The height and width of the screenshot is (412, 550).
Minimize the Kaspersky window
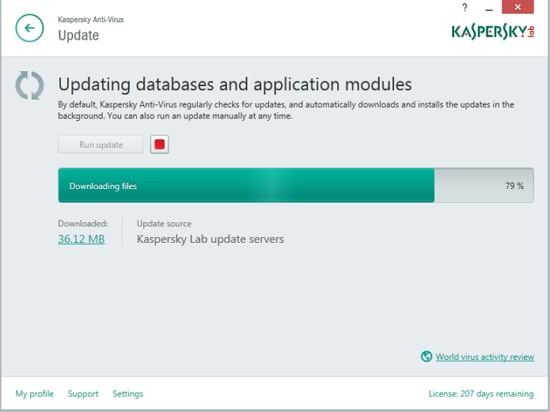pyautogui.click(x=489, y=7)
